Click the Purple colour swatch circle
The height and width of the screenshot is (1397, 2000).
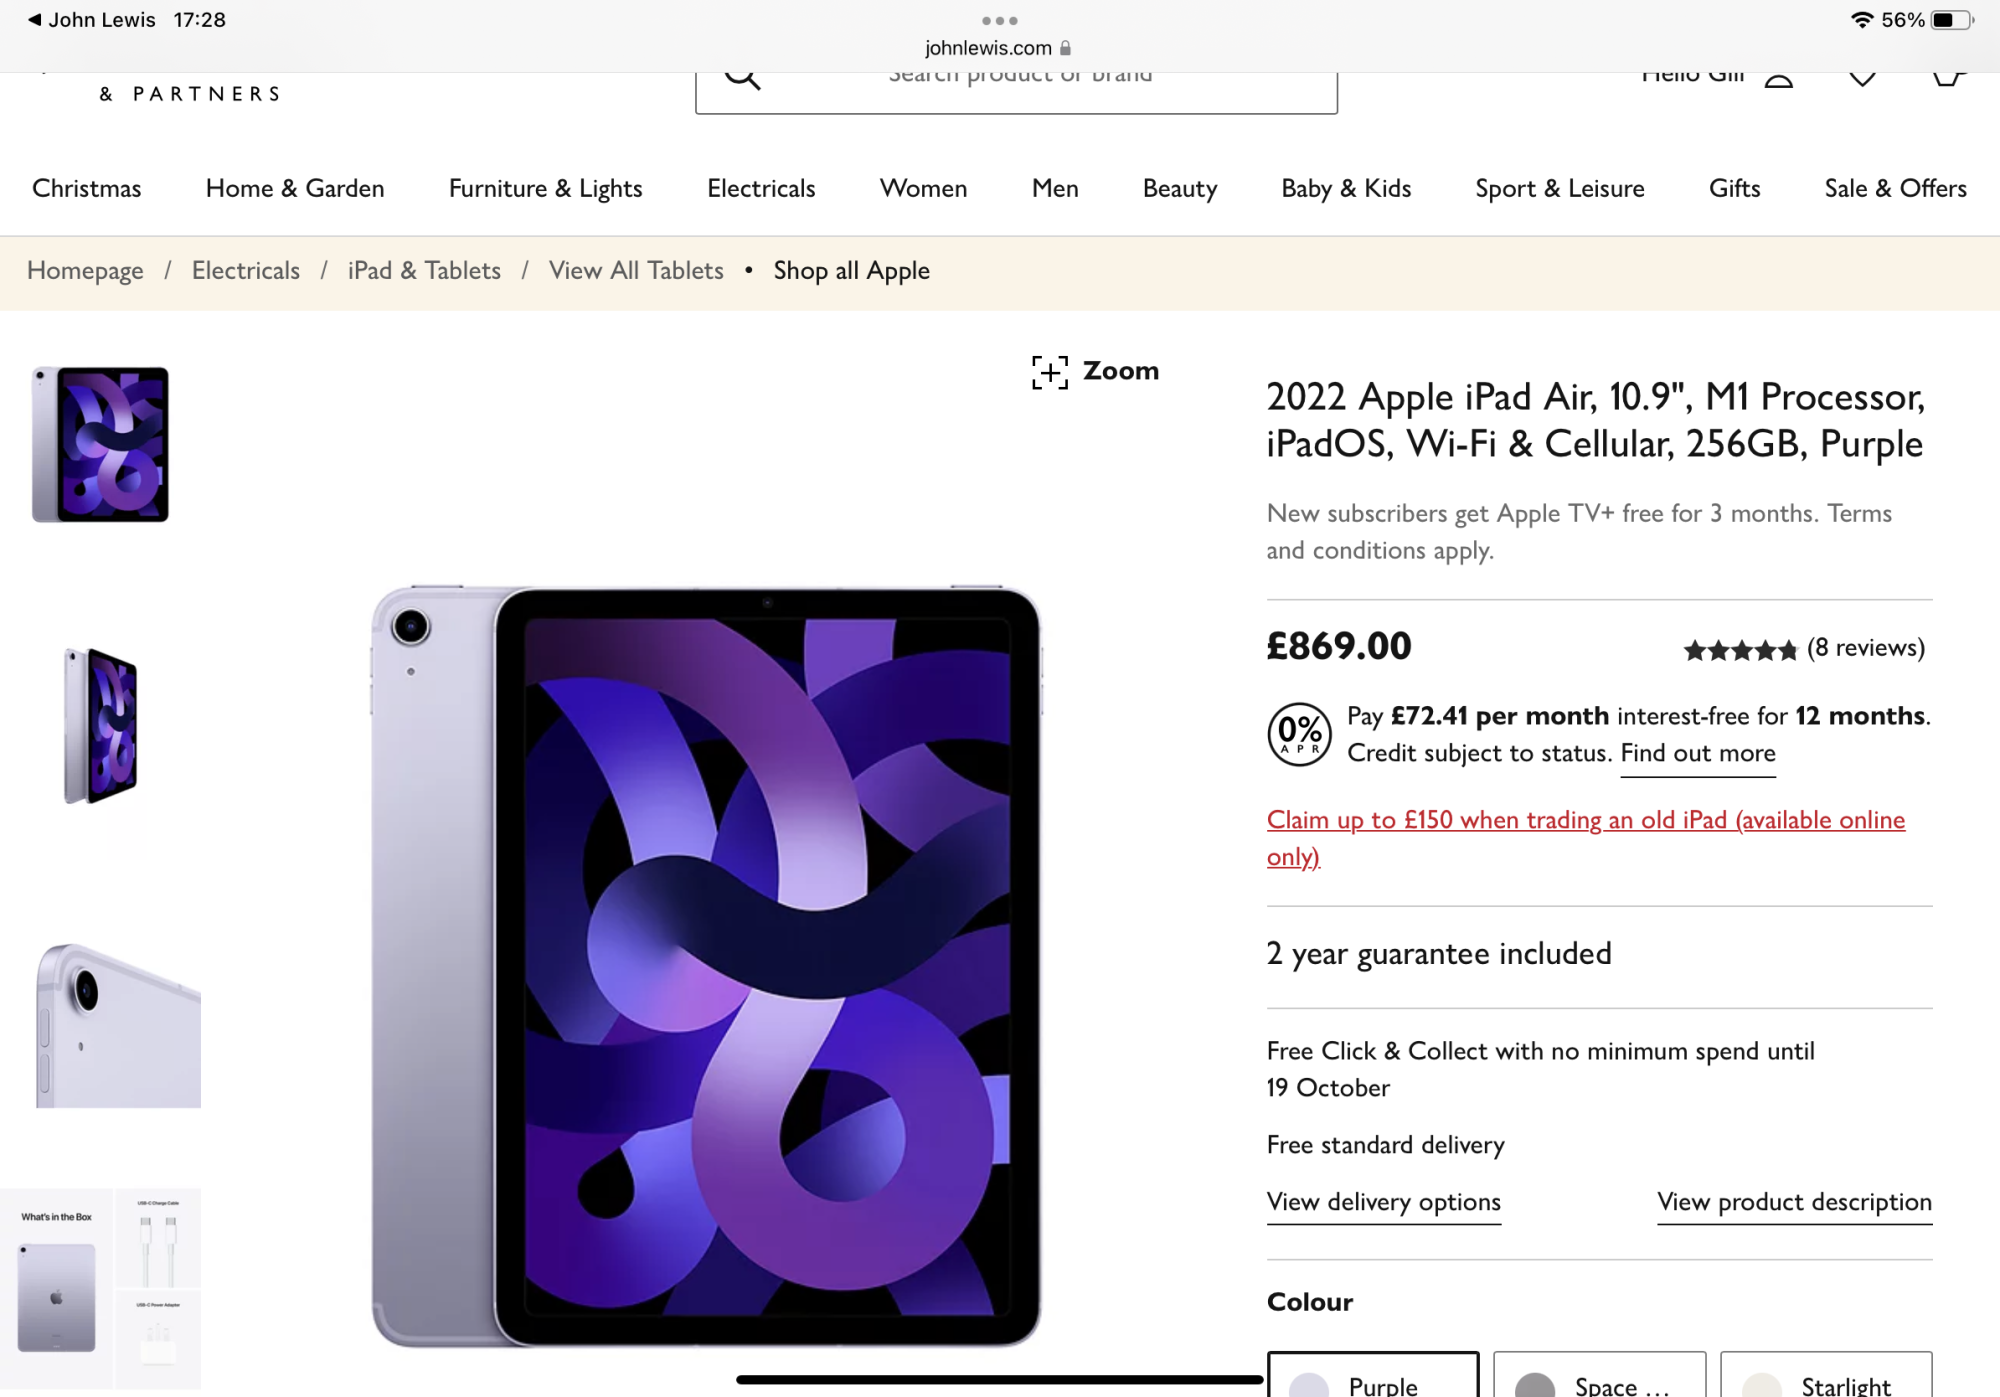point(1309,1386)
